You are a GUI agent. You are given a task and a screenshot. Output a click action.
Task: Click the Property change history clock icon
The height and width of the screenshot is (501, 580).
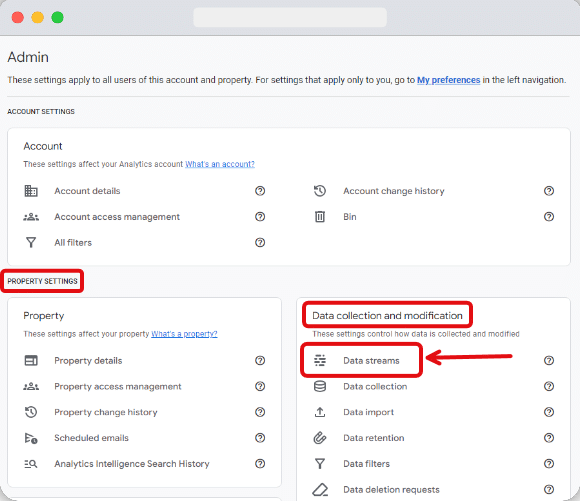tap(31, 412)
